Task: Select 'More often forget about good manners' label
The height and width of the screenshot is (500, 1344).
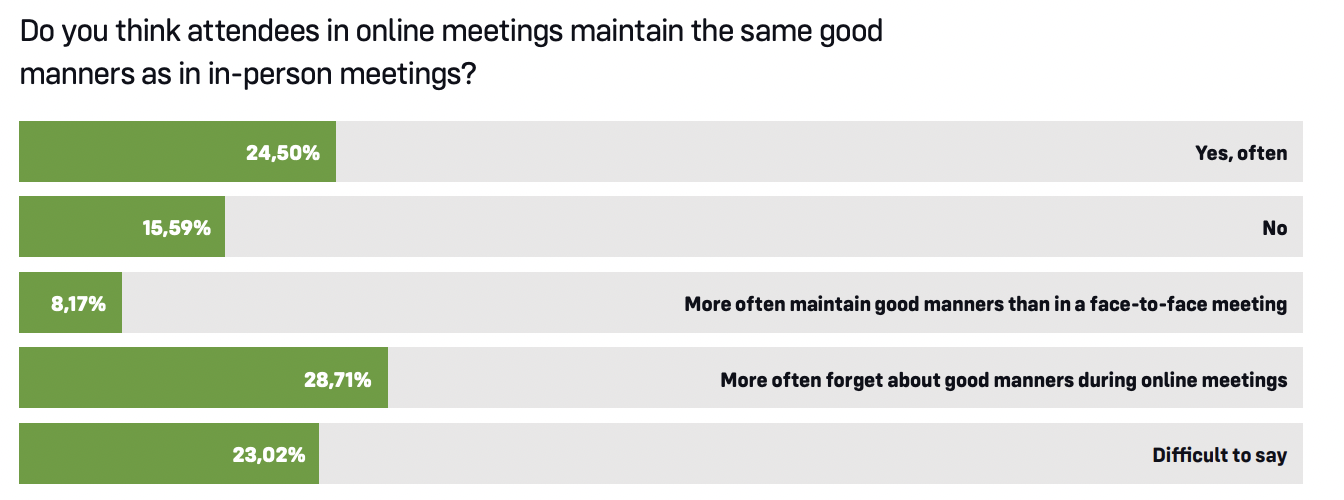Action: (x=1004, y=380)
